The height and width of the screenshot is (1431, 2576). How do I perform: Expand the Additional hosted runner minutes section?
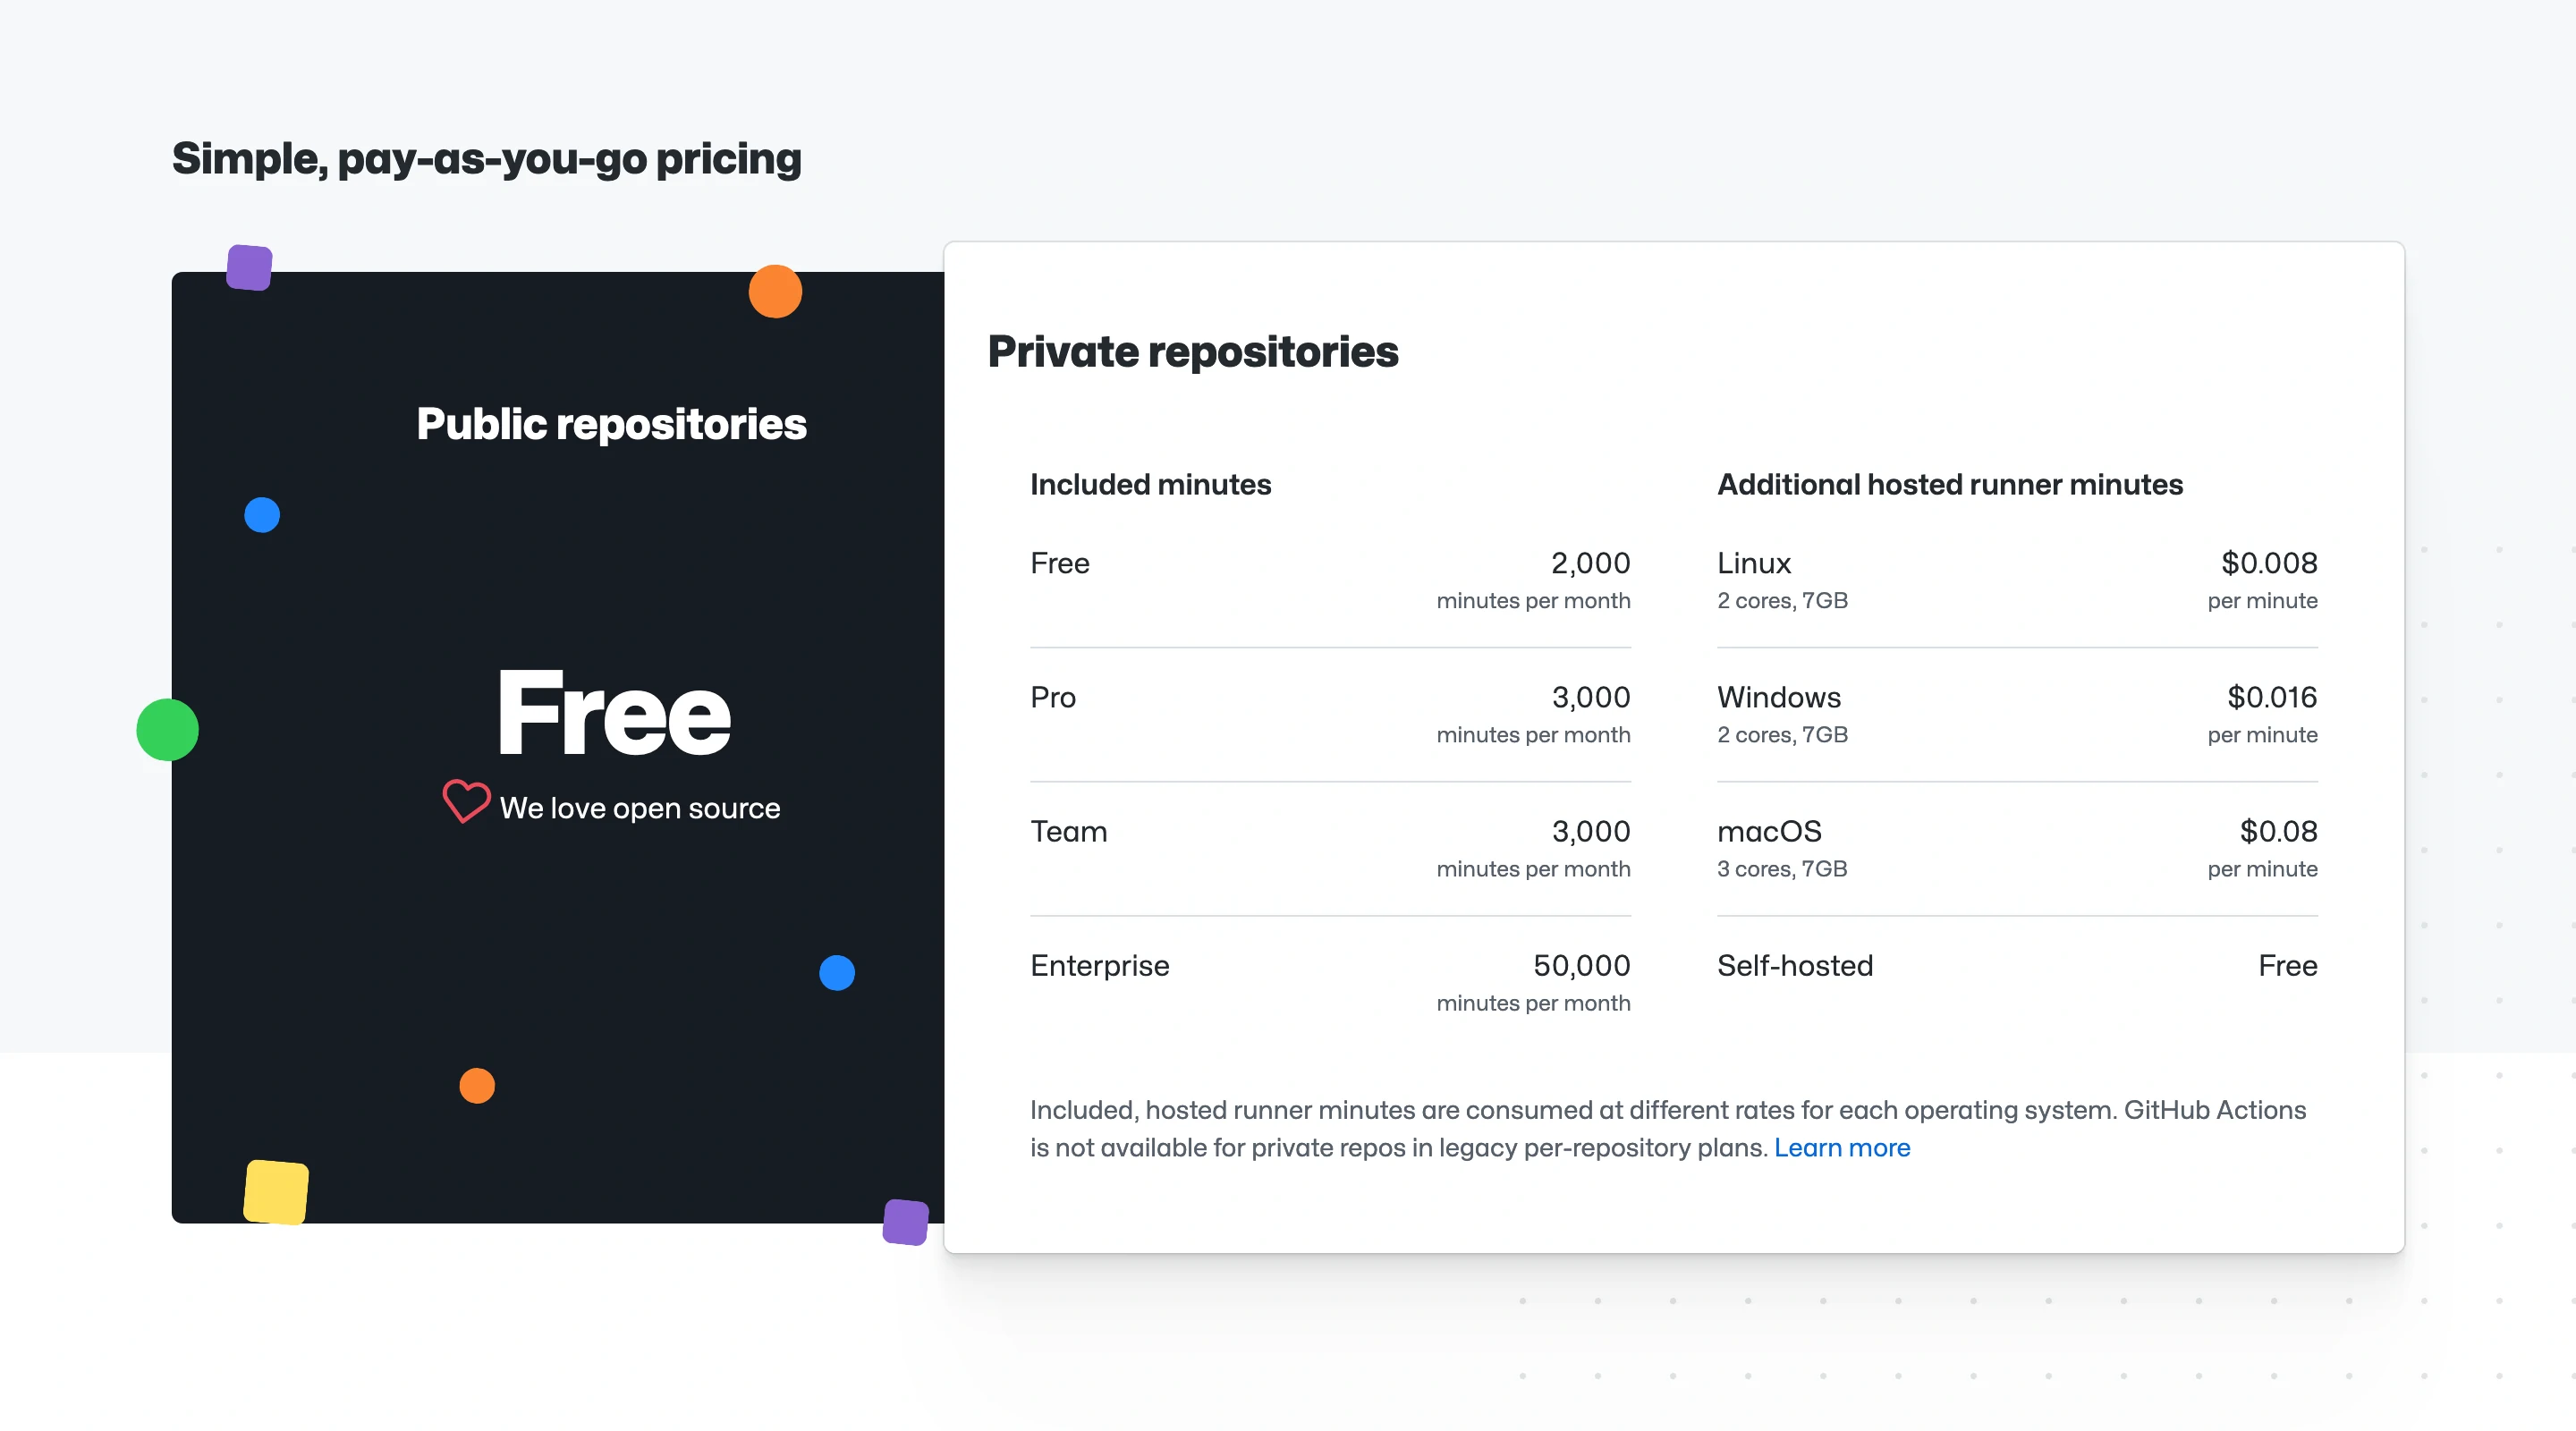click(1949, 484)
